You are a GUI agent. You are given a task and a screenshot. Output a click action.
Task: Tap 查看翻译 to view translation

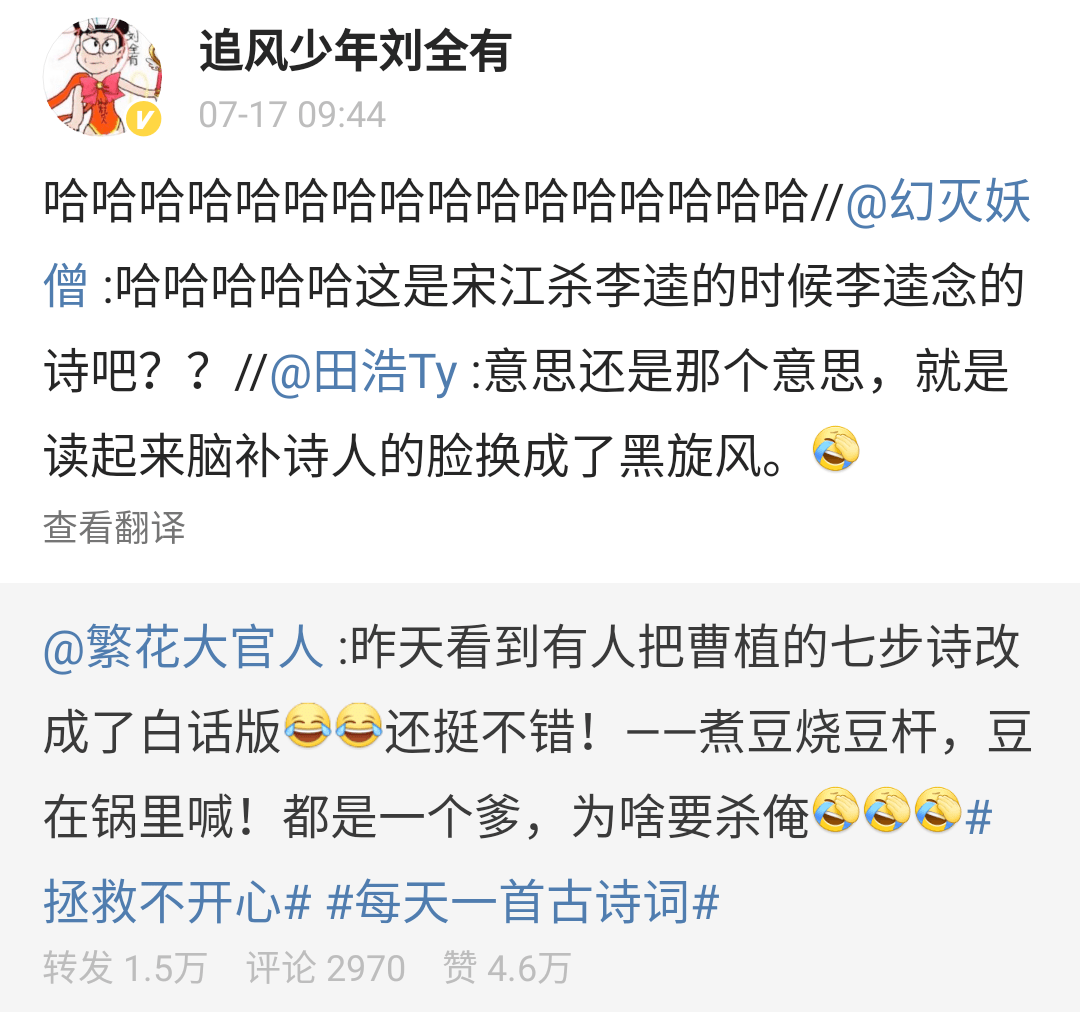click(x=114, y=528)
